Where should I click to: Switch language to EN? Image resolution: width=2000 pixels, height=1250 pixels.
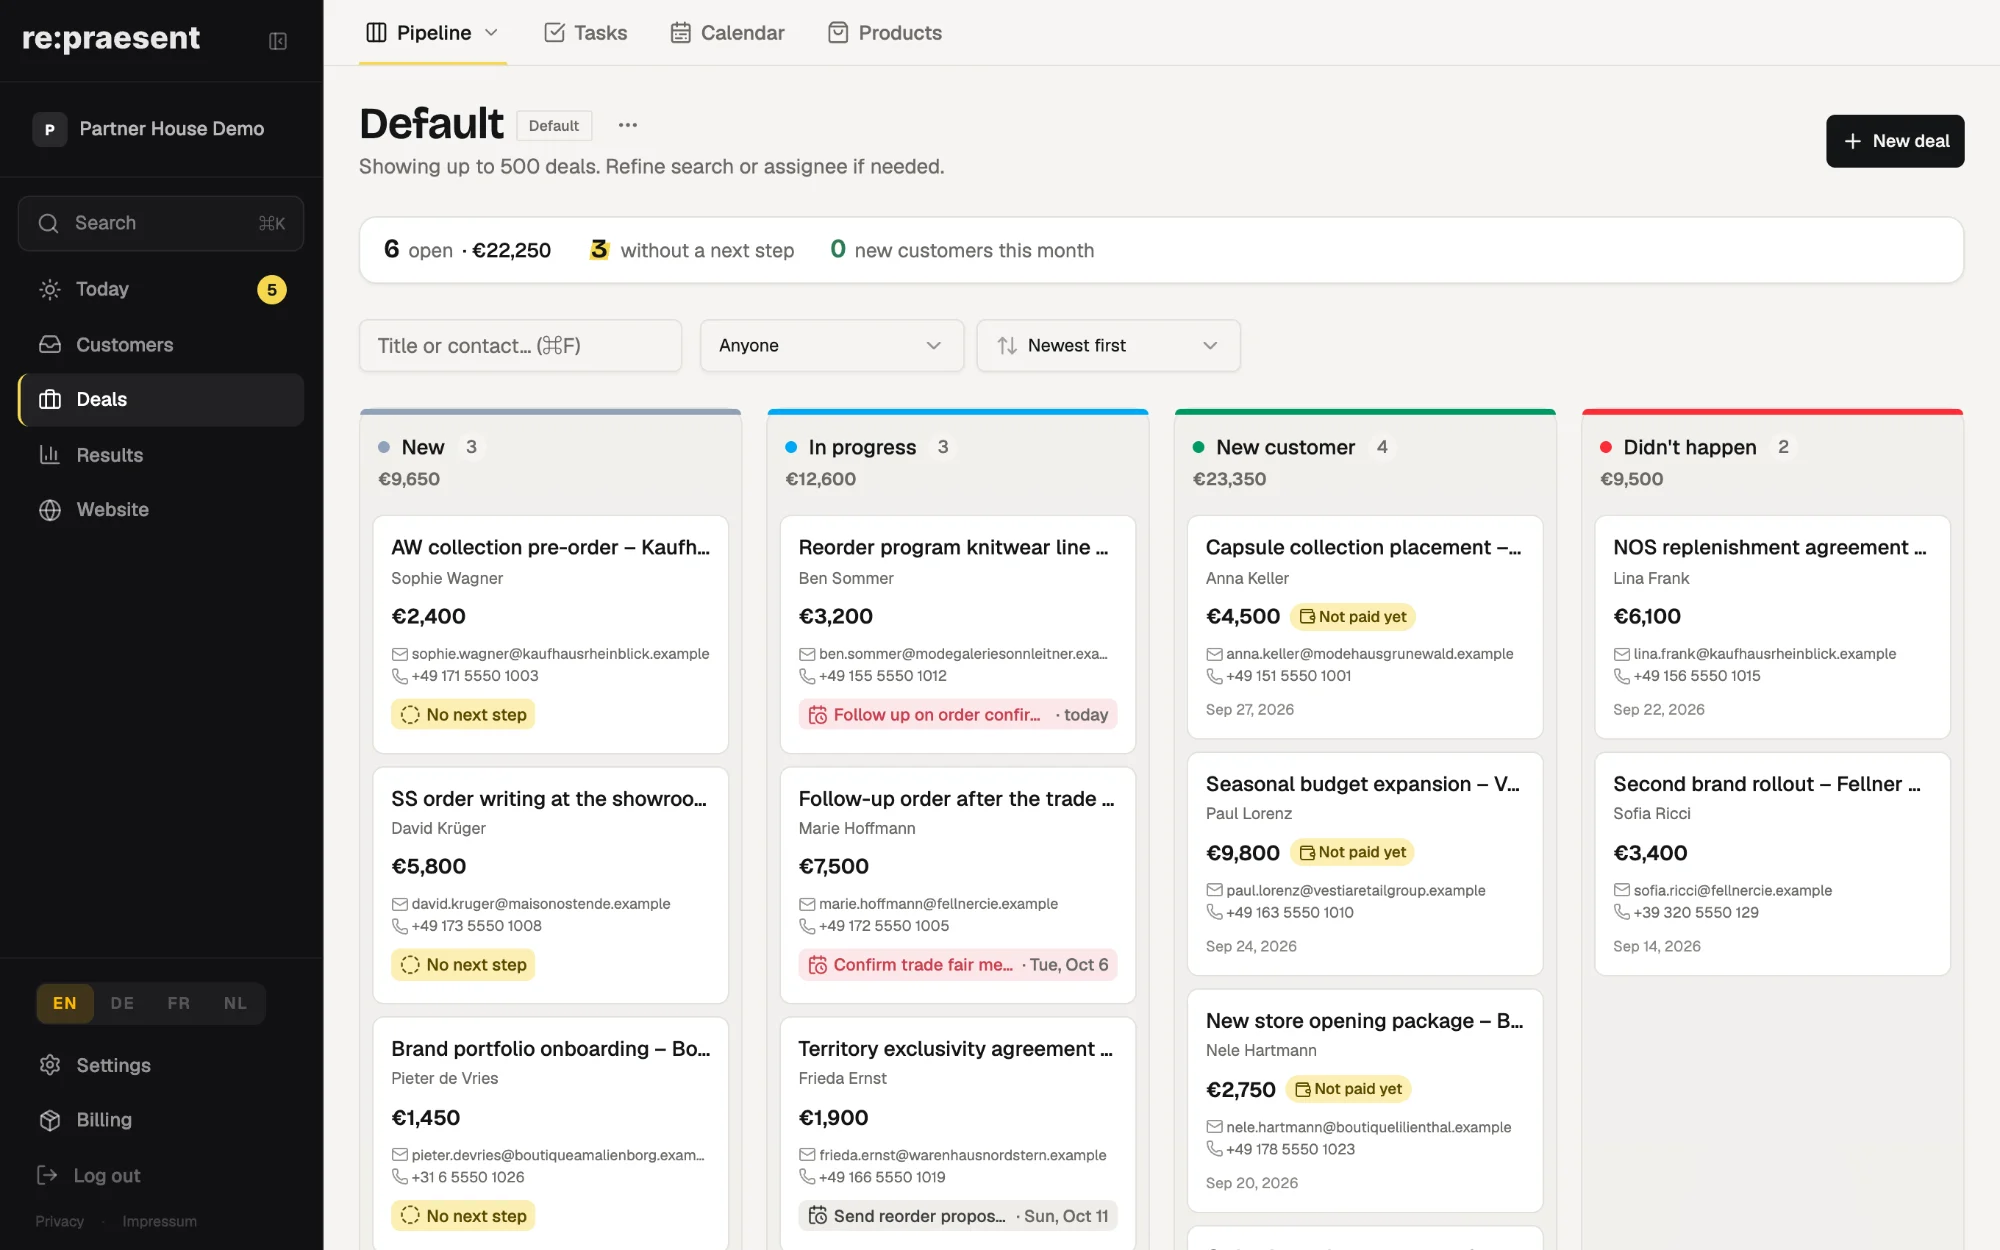65,1003
